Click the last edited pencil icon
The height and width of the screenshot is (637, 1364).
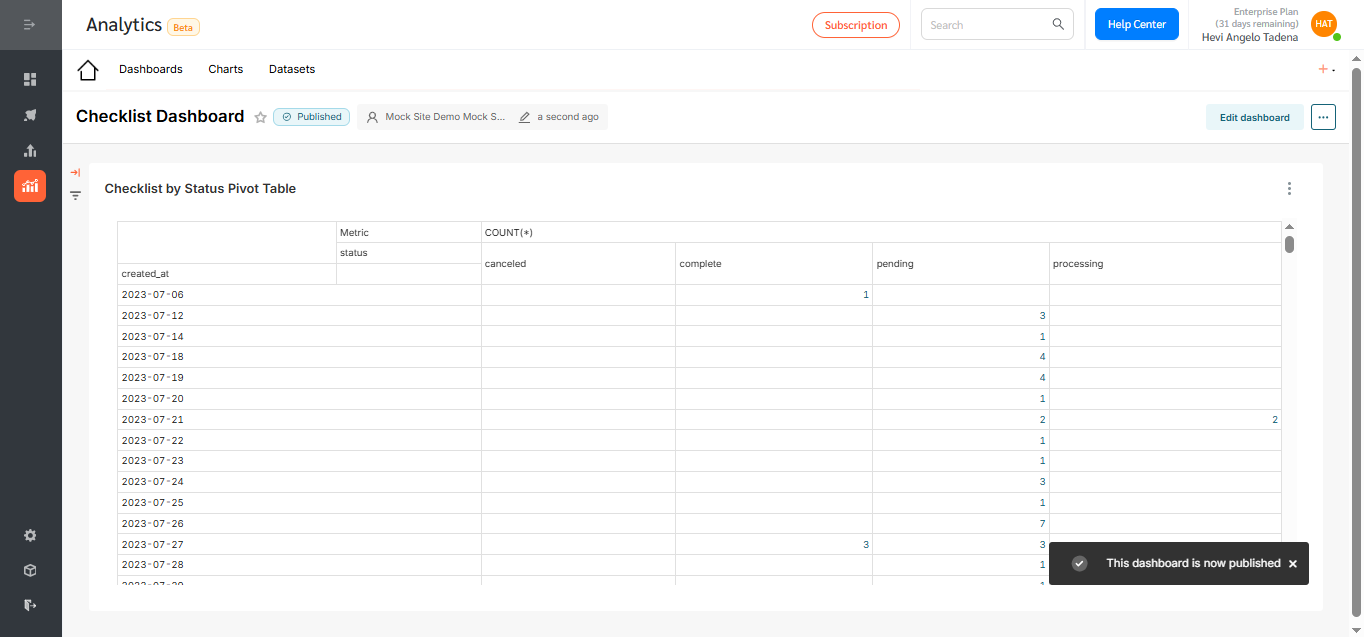[525, 117]
